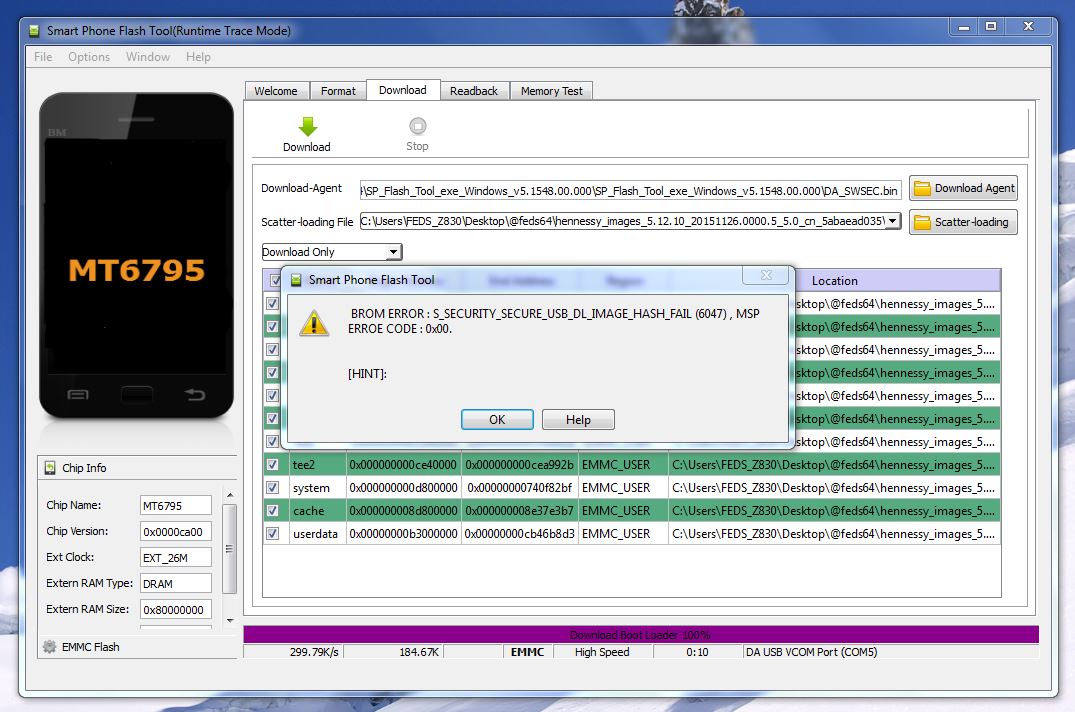The image size is (1075, 712).
Task: Click the userdata row Location path cell
Action: point(834,534)
